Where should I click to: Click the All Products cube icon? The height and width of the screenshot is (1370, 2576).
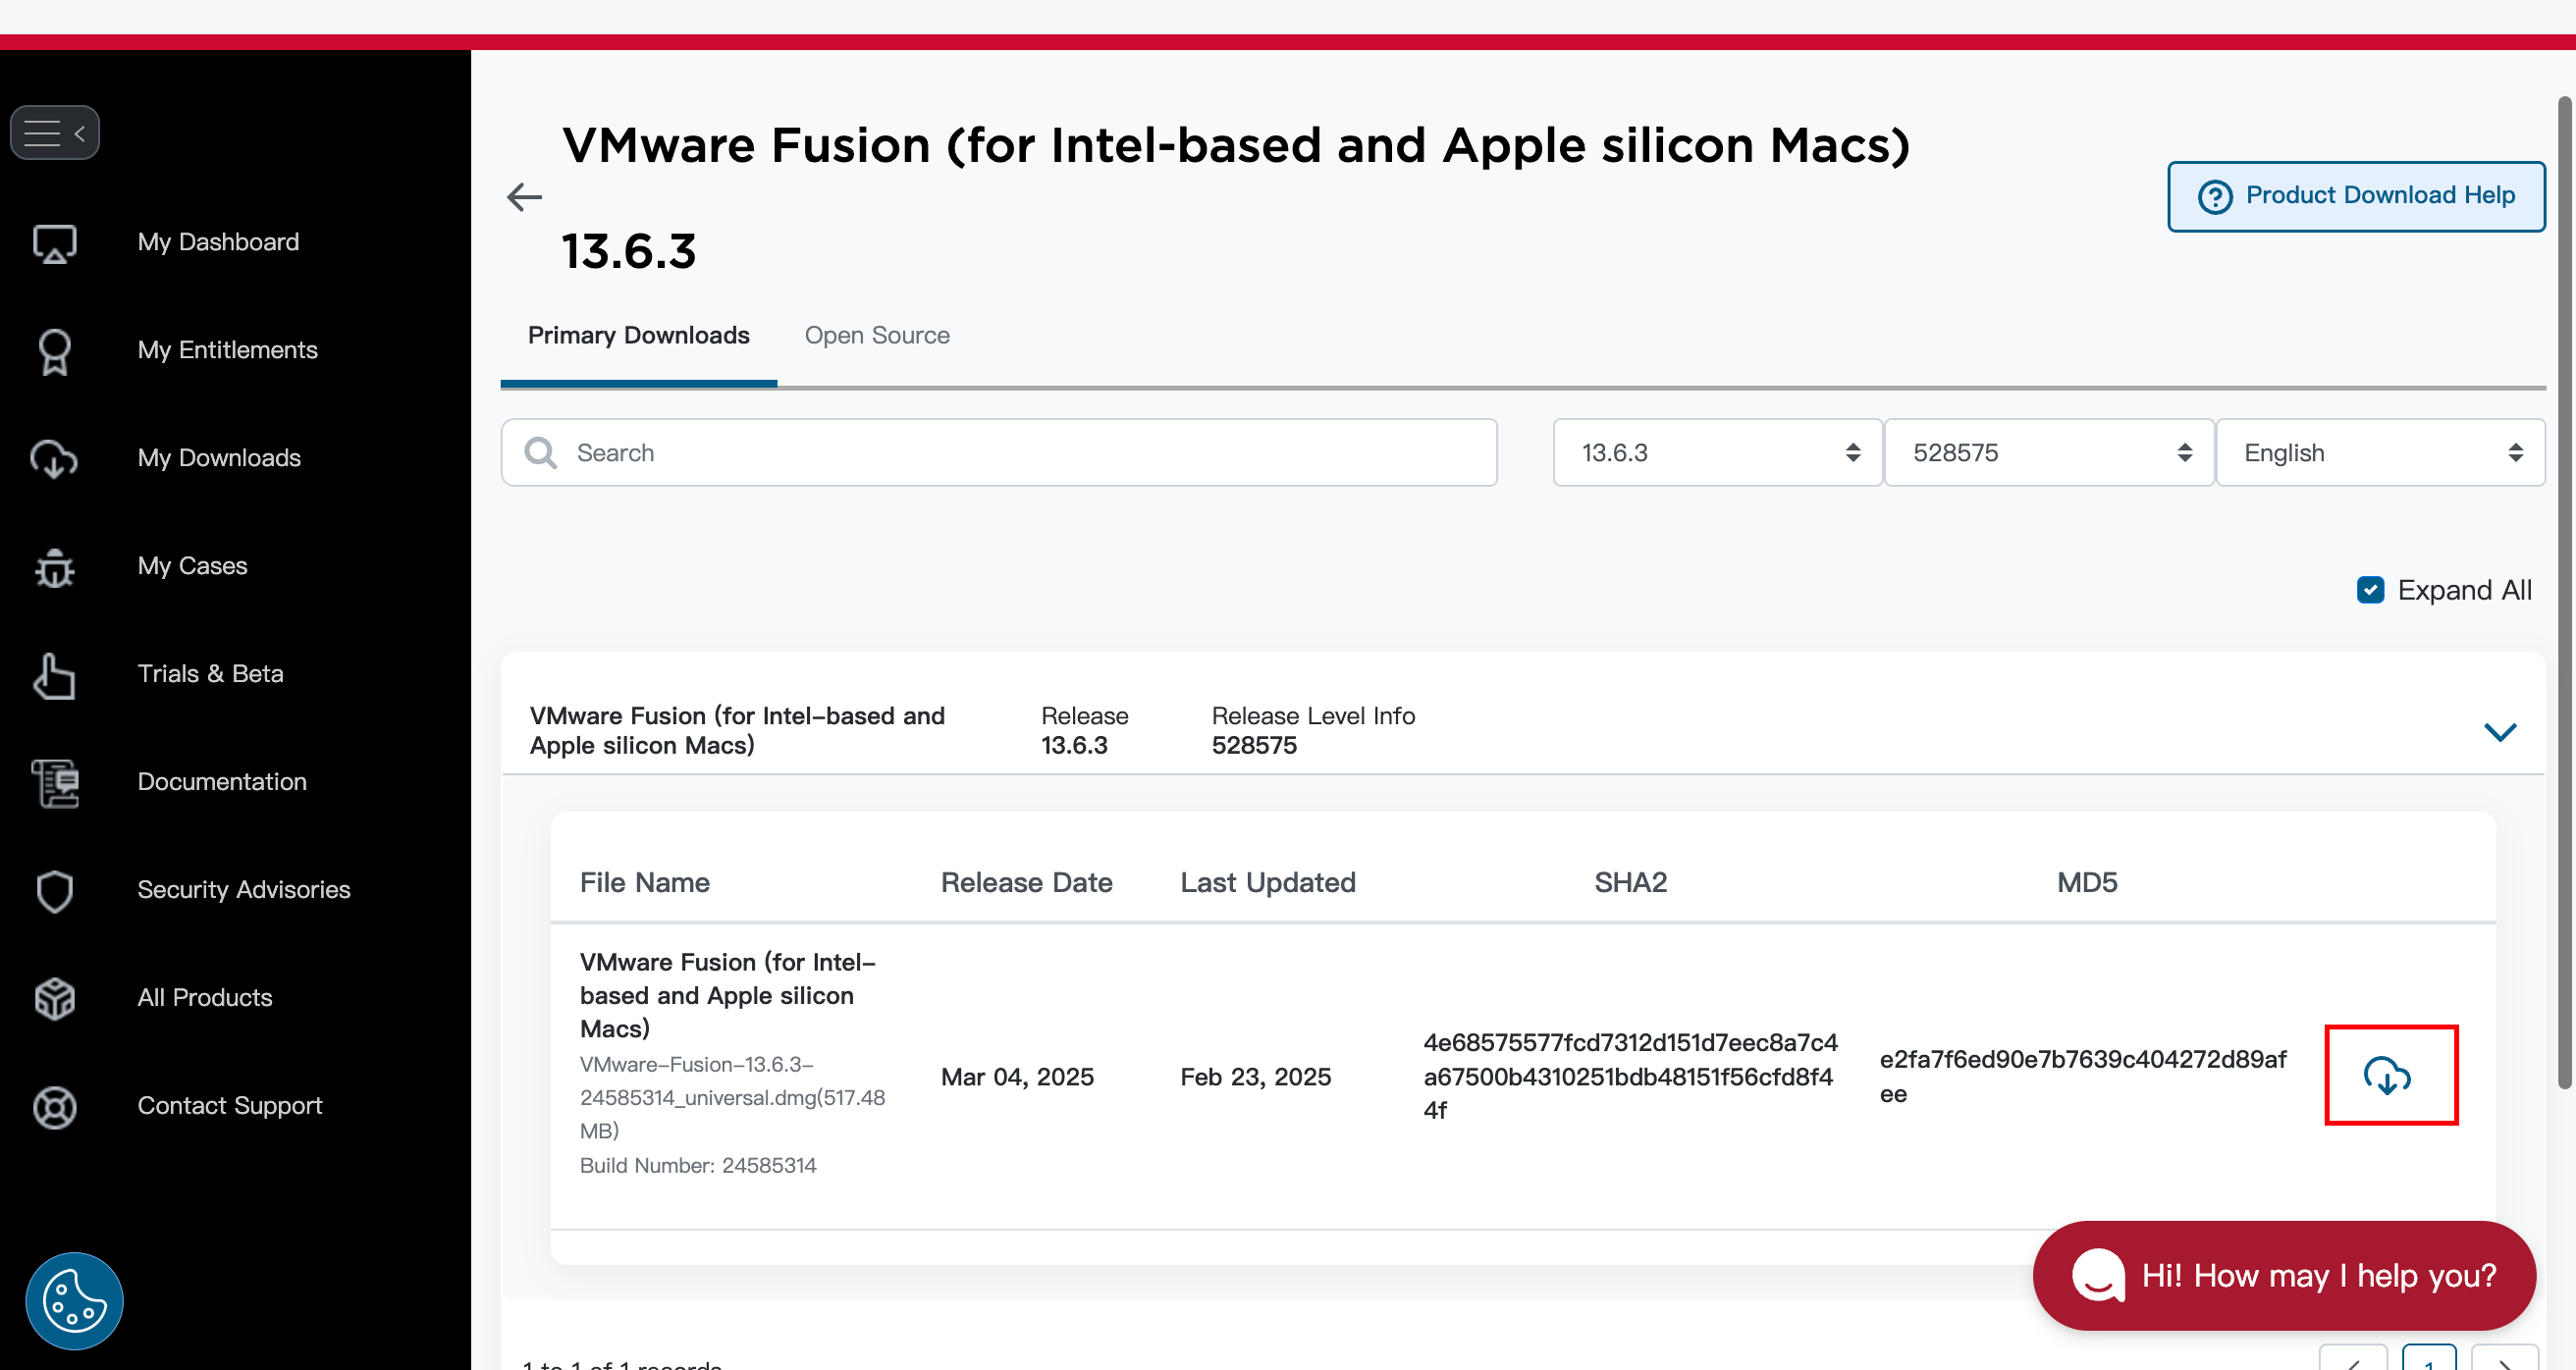point(54,998)
